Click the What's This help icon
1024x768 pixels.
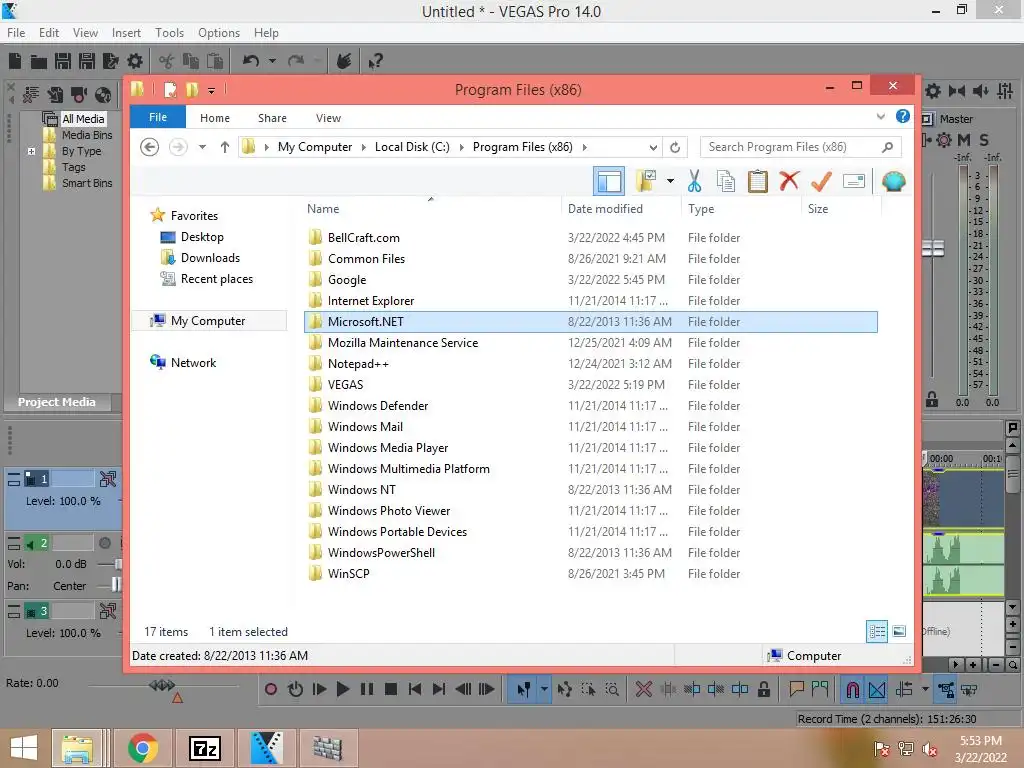click(x=375, y=61)
